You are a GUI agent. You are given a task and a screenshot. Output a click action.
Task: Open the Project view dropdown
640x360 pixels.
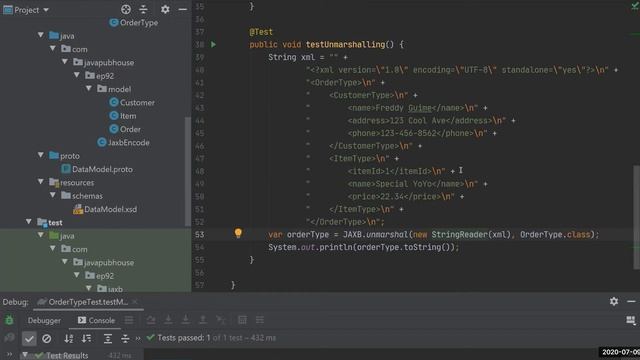[46, 10]
